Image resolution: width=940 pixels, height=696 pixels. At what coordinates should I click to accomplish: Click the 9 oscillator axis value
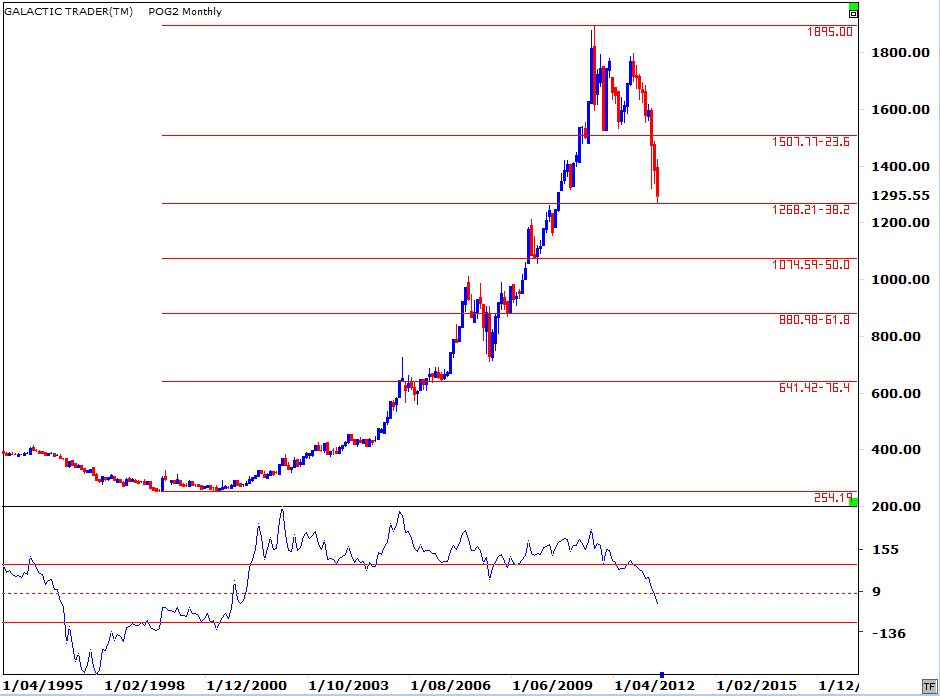876,592
